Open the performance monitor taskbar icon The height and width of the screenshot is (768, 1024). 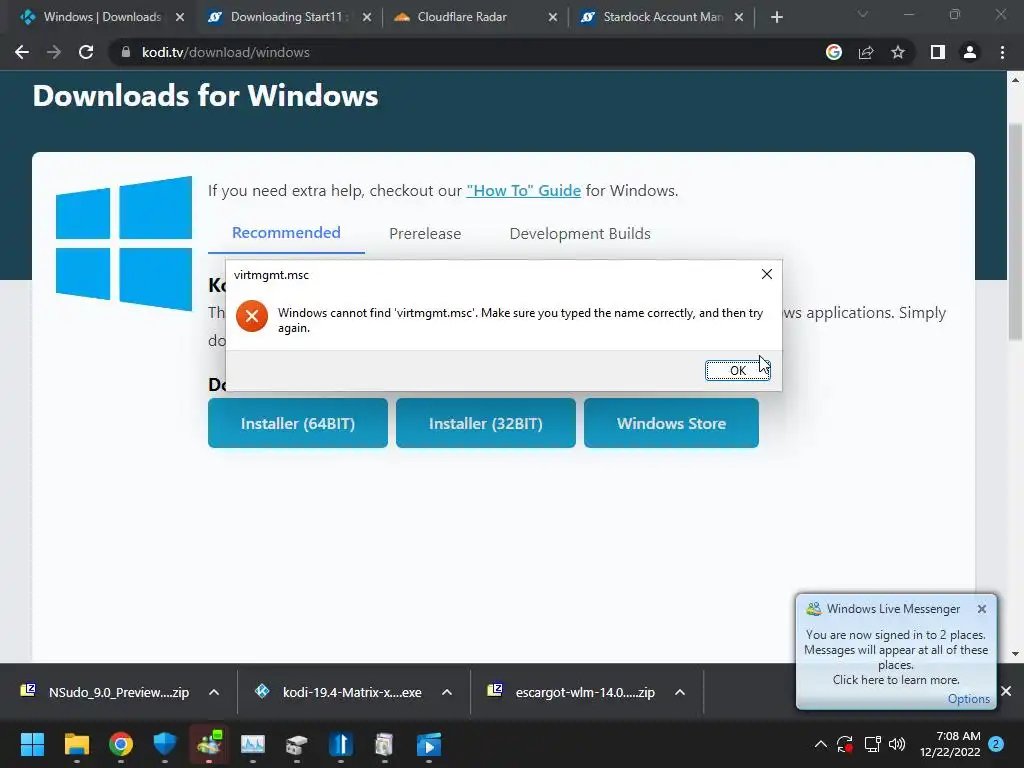[x=253, y=744]
